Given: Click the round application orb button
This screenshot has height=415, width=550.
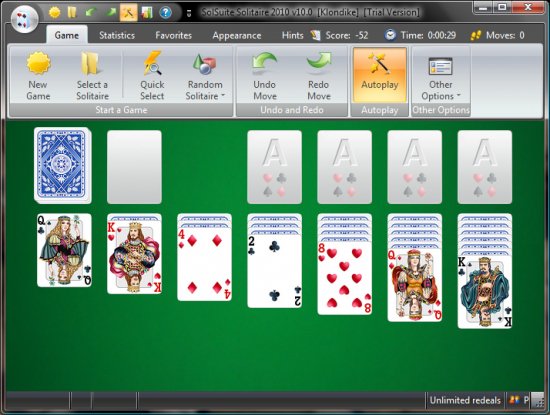Looking at the screenshot, I should point(25,19).
